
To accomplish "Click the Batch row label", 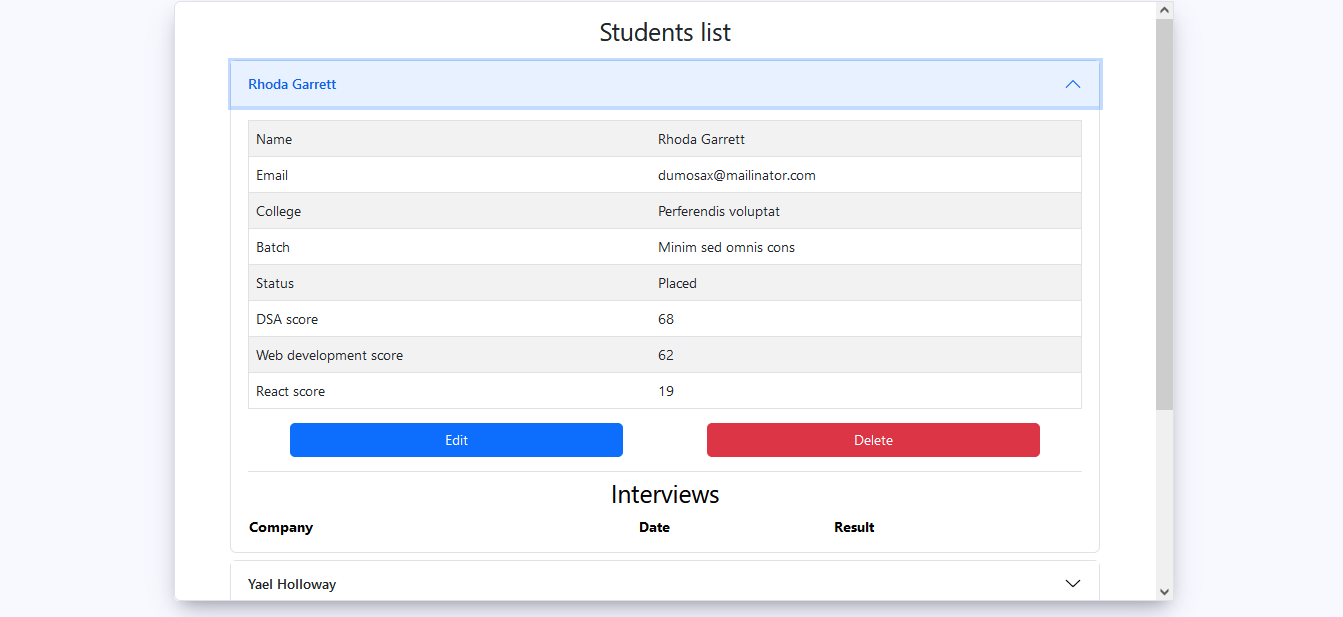I will [273, 247].
